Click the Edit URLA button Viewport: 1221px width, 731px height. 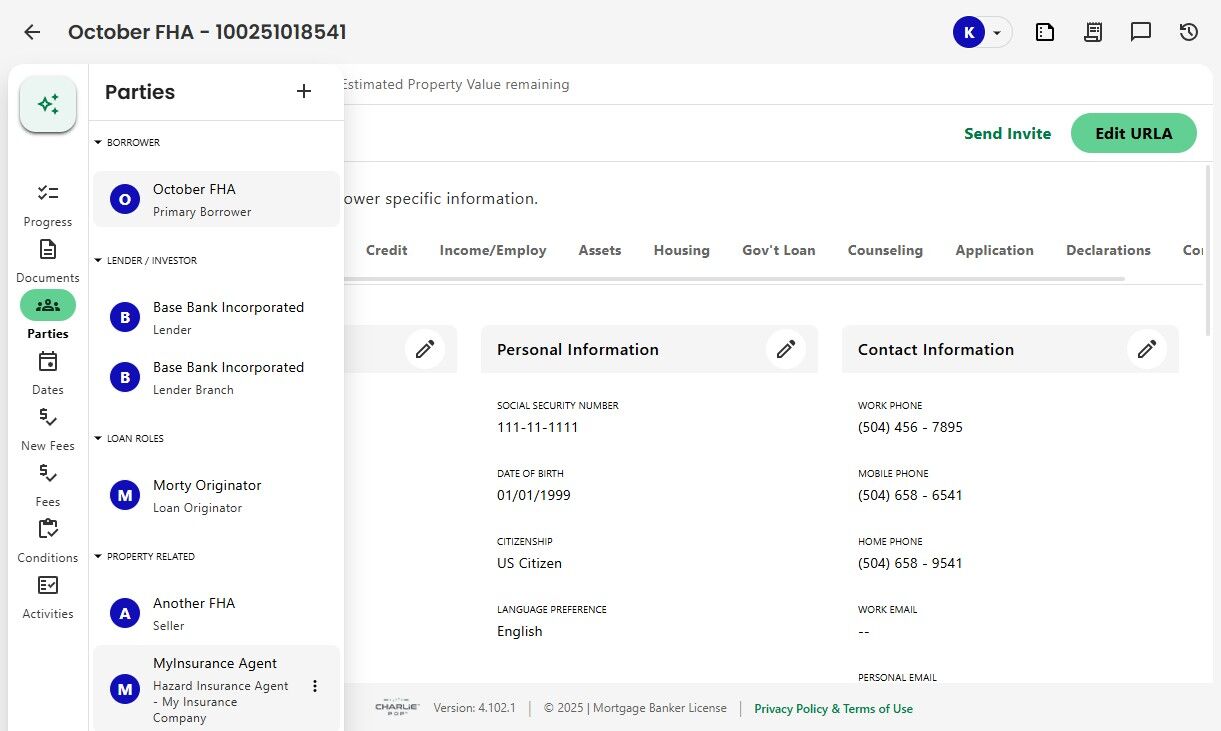(x=1133, y=134)
